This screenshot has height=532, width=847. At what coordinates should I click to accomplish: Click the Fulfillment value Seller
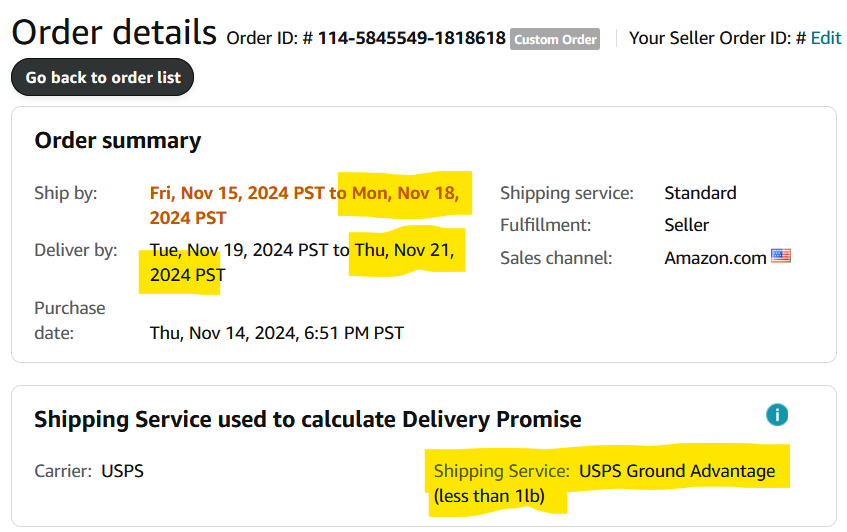tap(687, 225)
